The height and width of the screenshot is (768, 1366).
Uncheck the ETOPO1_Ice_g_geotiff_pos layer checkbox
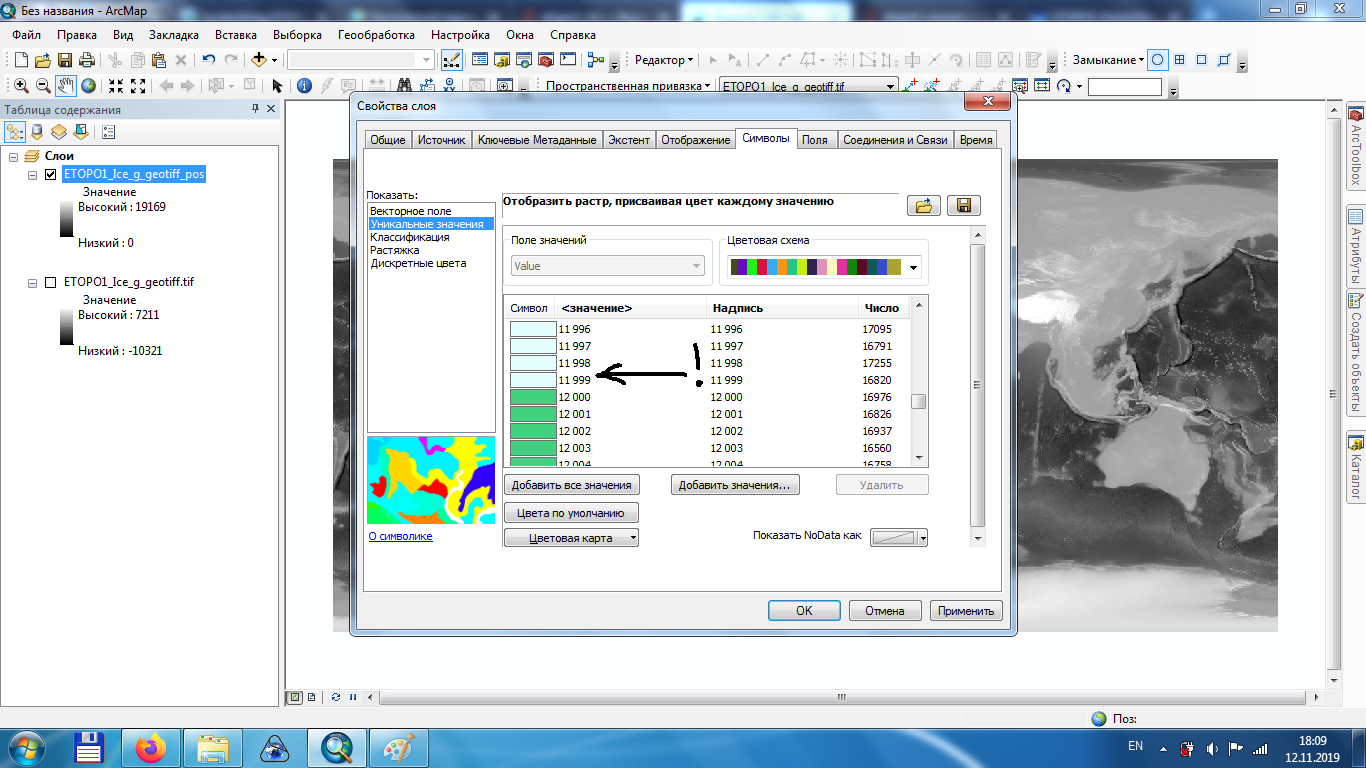(x=50, y=174)
